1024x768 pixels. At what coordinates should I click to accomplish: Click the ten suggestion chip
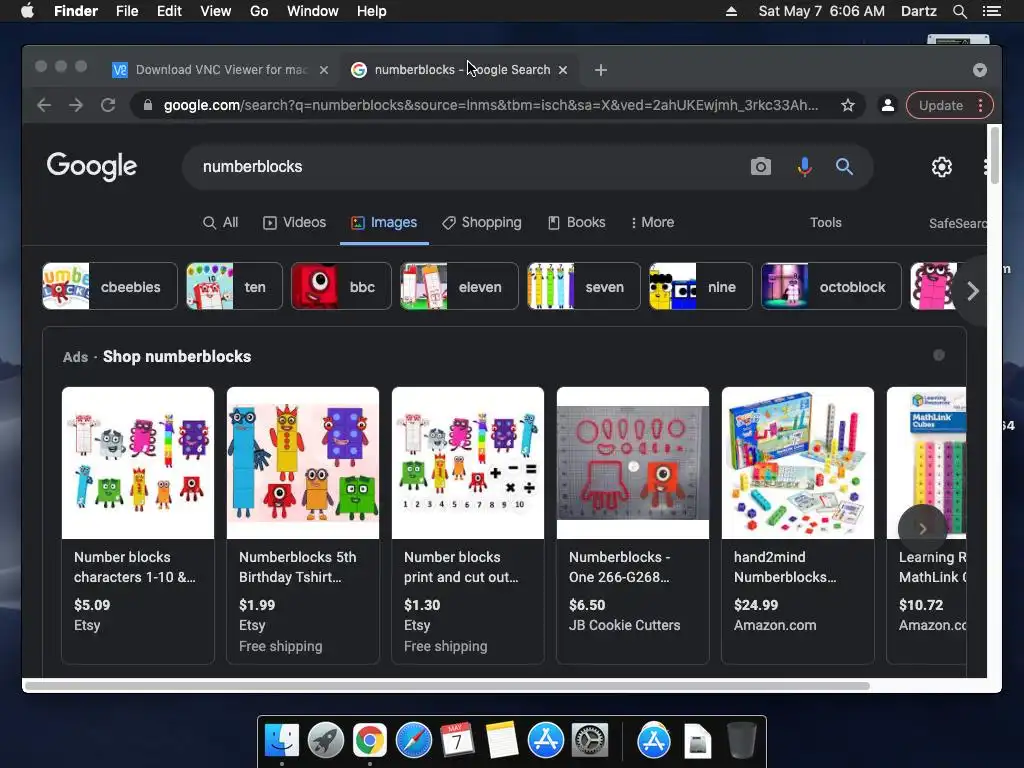pos(234,286)
